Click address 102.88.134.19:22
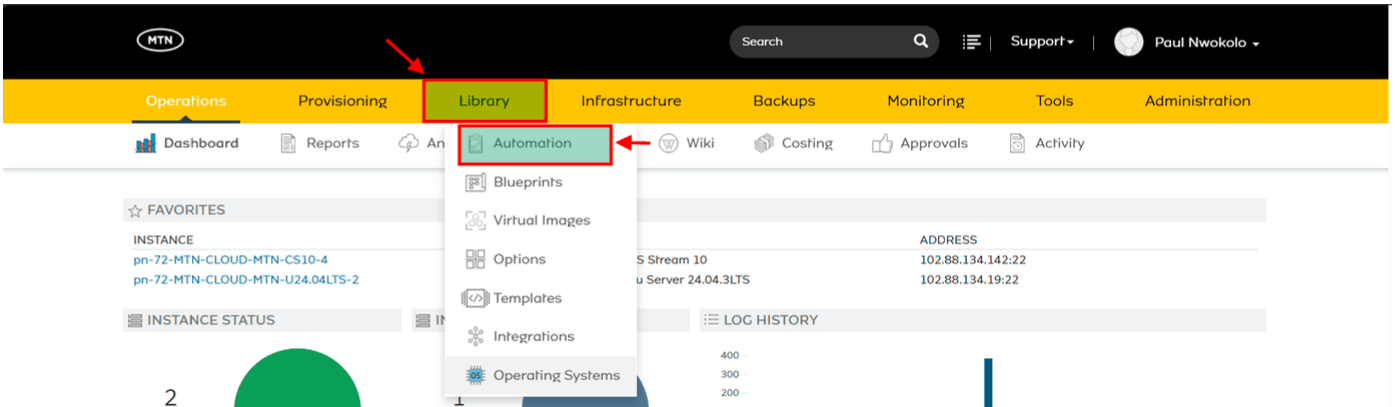1395x407 pixels. pos(969,280)
